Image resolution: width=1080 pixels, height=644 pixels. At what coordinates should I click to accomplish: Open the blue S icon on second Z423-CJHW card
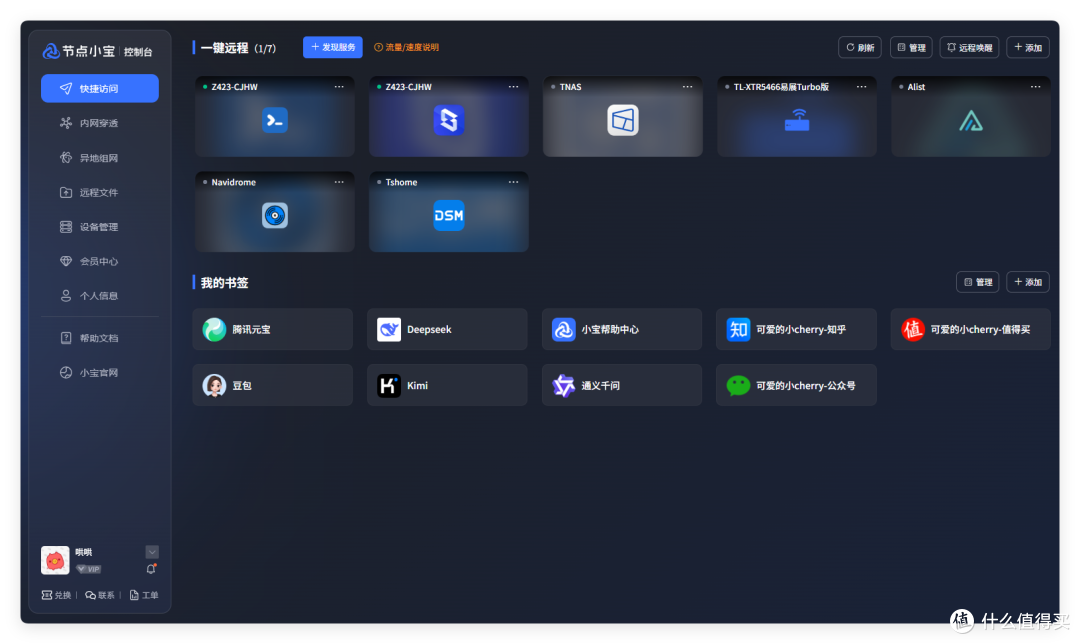(x=448, y=121)
